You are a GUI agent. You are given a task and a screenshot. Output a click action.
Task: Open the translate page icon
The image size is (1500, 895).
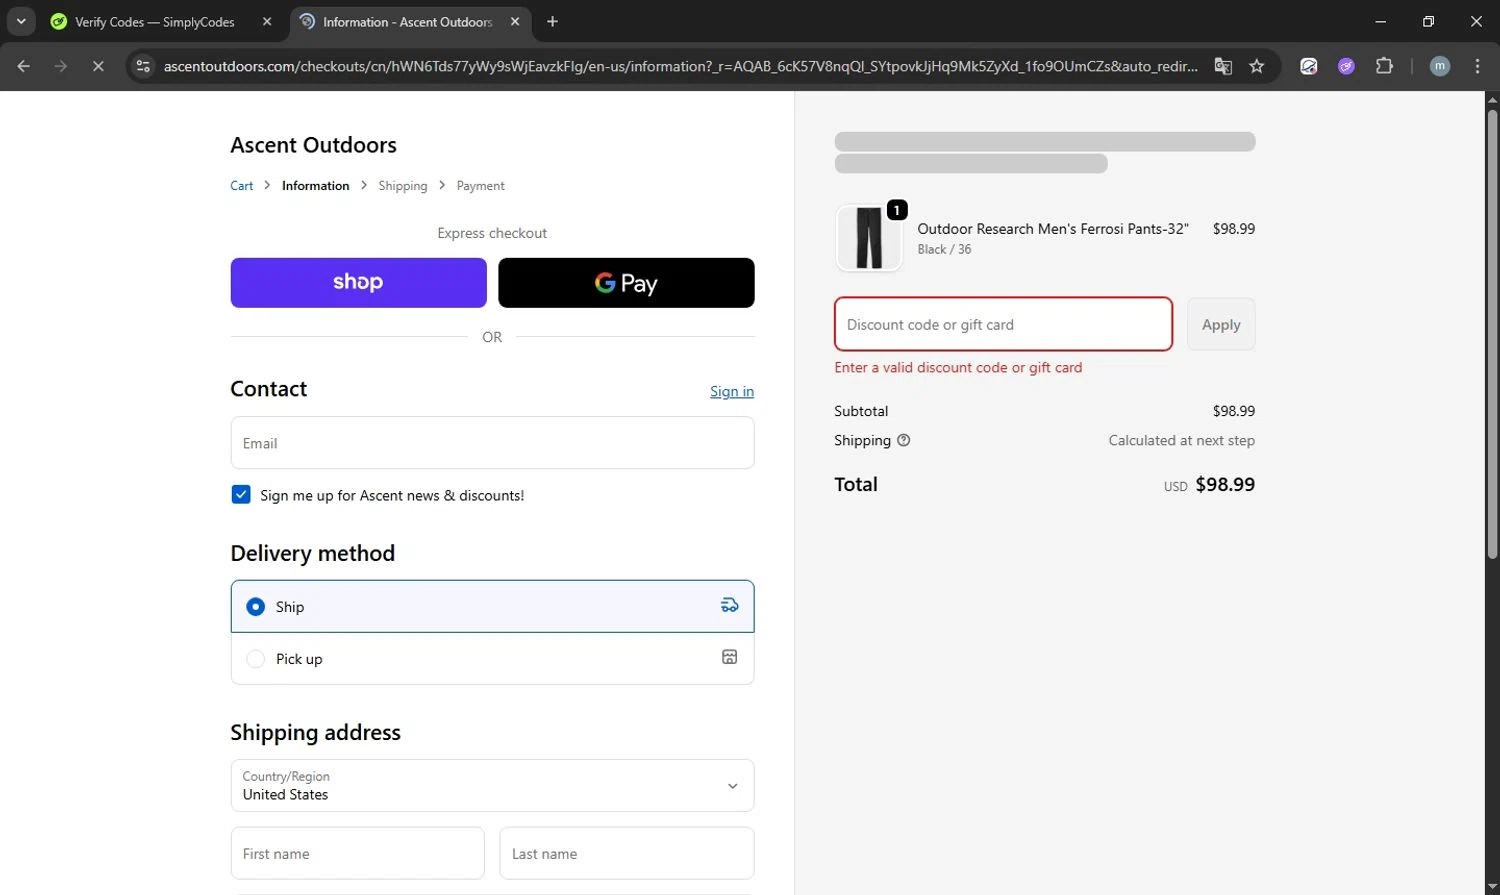click(x=1223, y=66)
